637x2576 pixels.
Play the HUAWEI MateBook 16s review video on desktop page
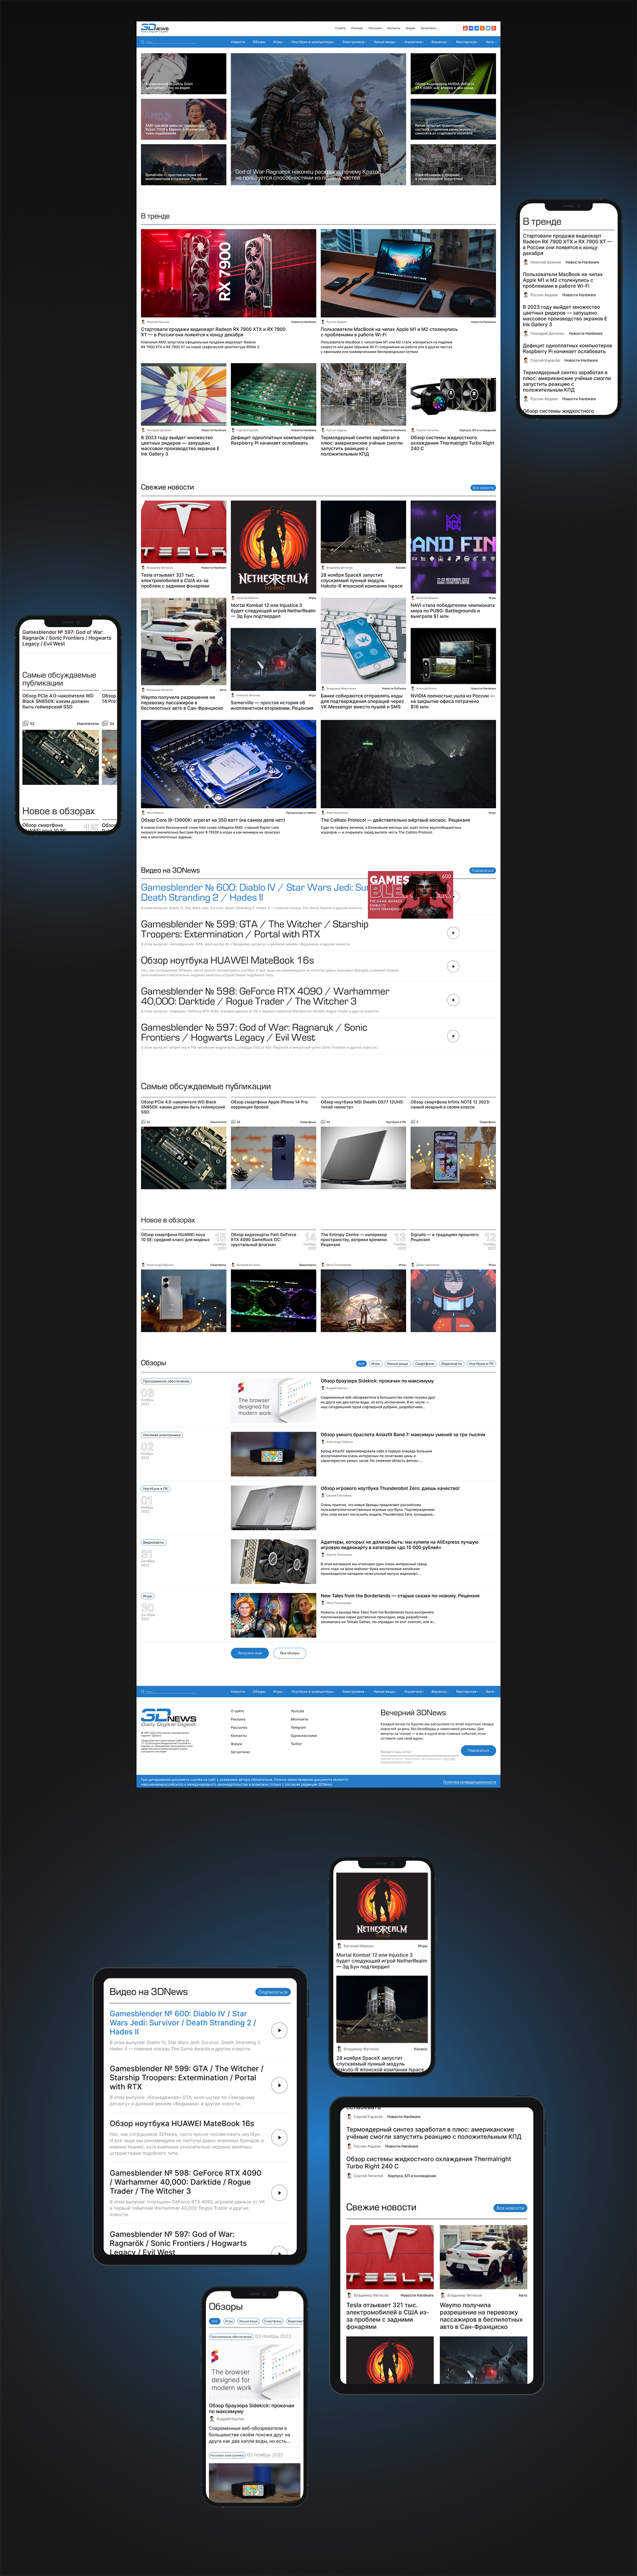point(453,966)
